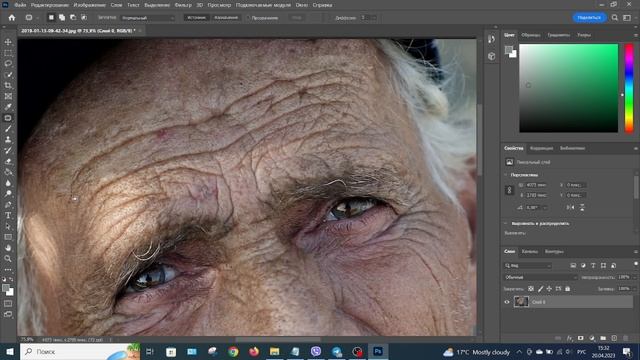The image size is (640, 360).
Task: Go to the Home screen icon
Action: coord(12,18)
